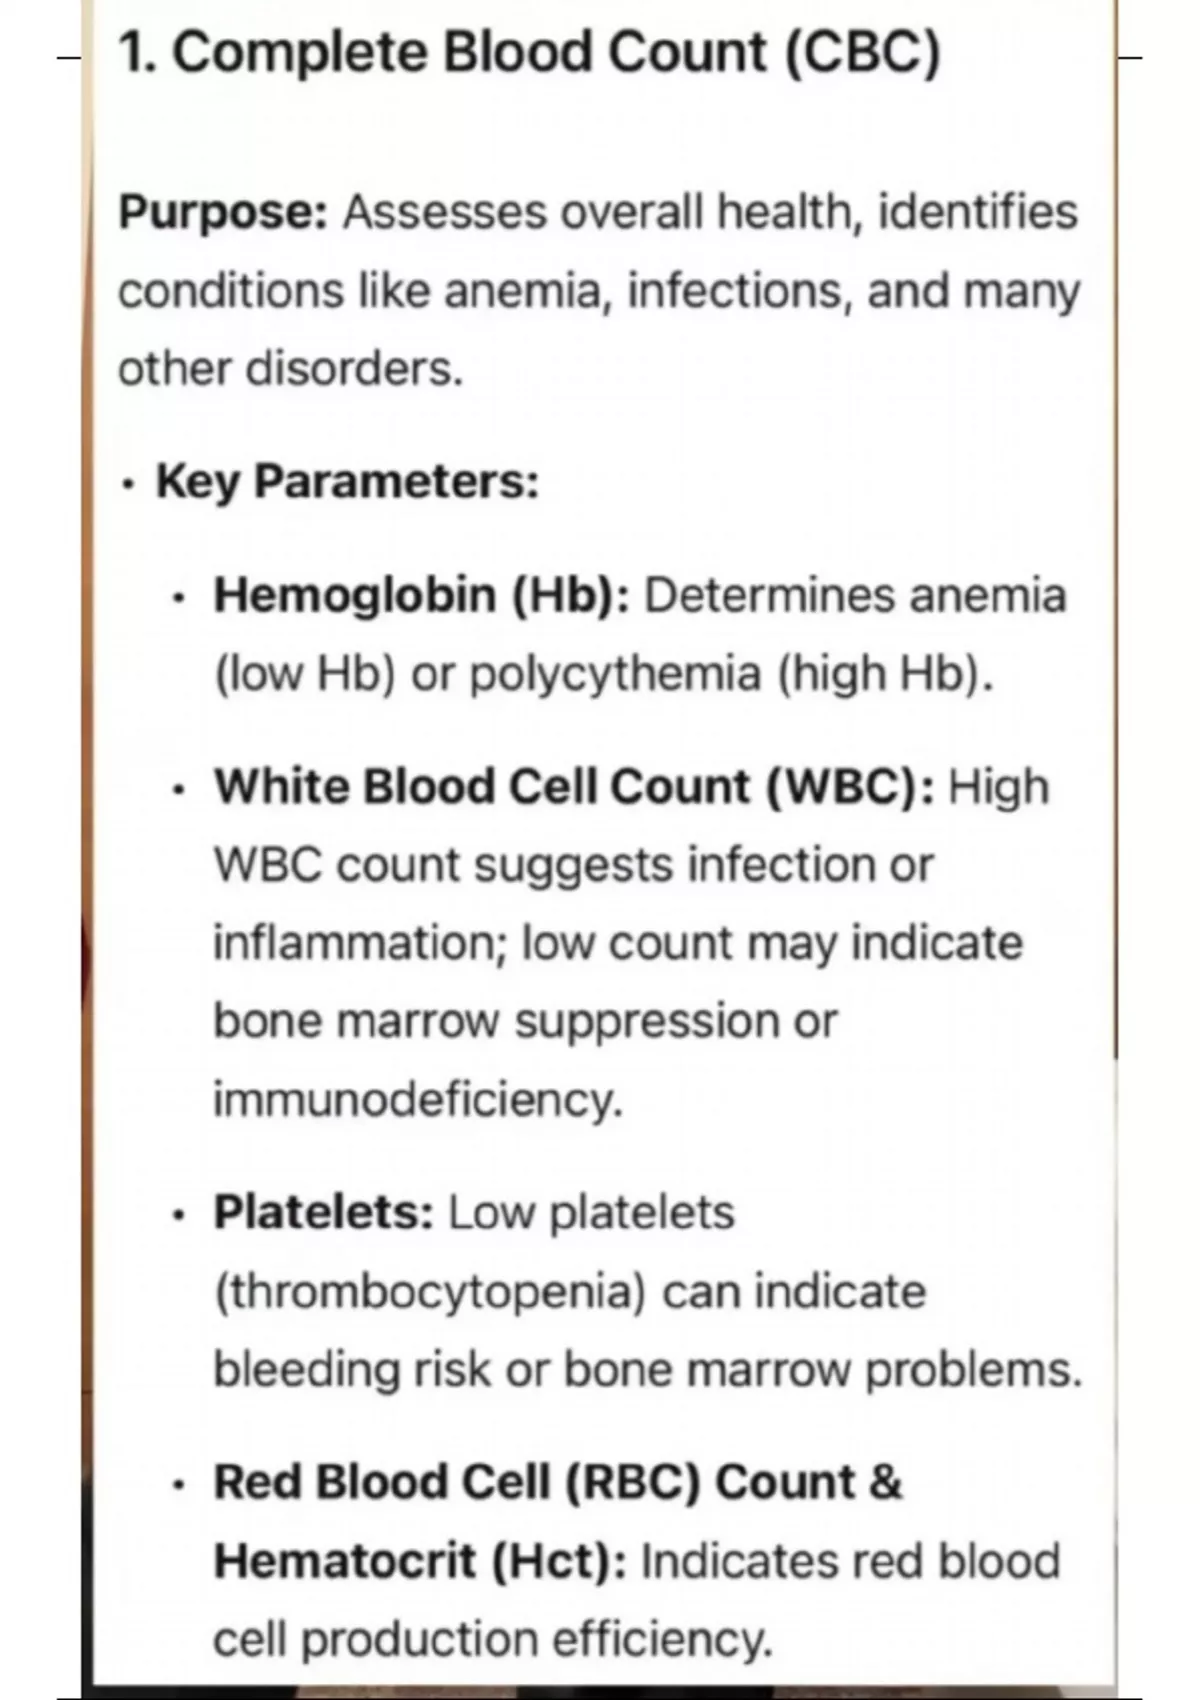
Task: Select the Red Blood Cell (RBC) Count label
Action: pyautogui.click(x=557, y=1482)
